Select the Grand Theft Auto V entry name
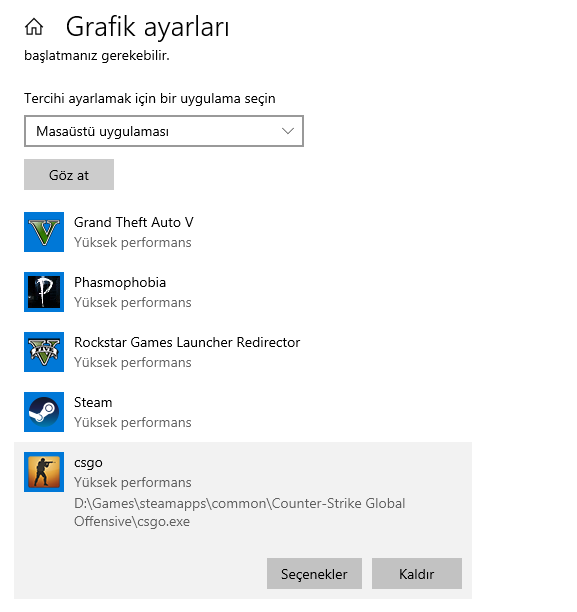577x612 pixels. (x=134, y=222)
